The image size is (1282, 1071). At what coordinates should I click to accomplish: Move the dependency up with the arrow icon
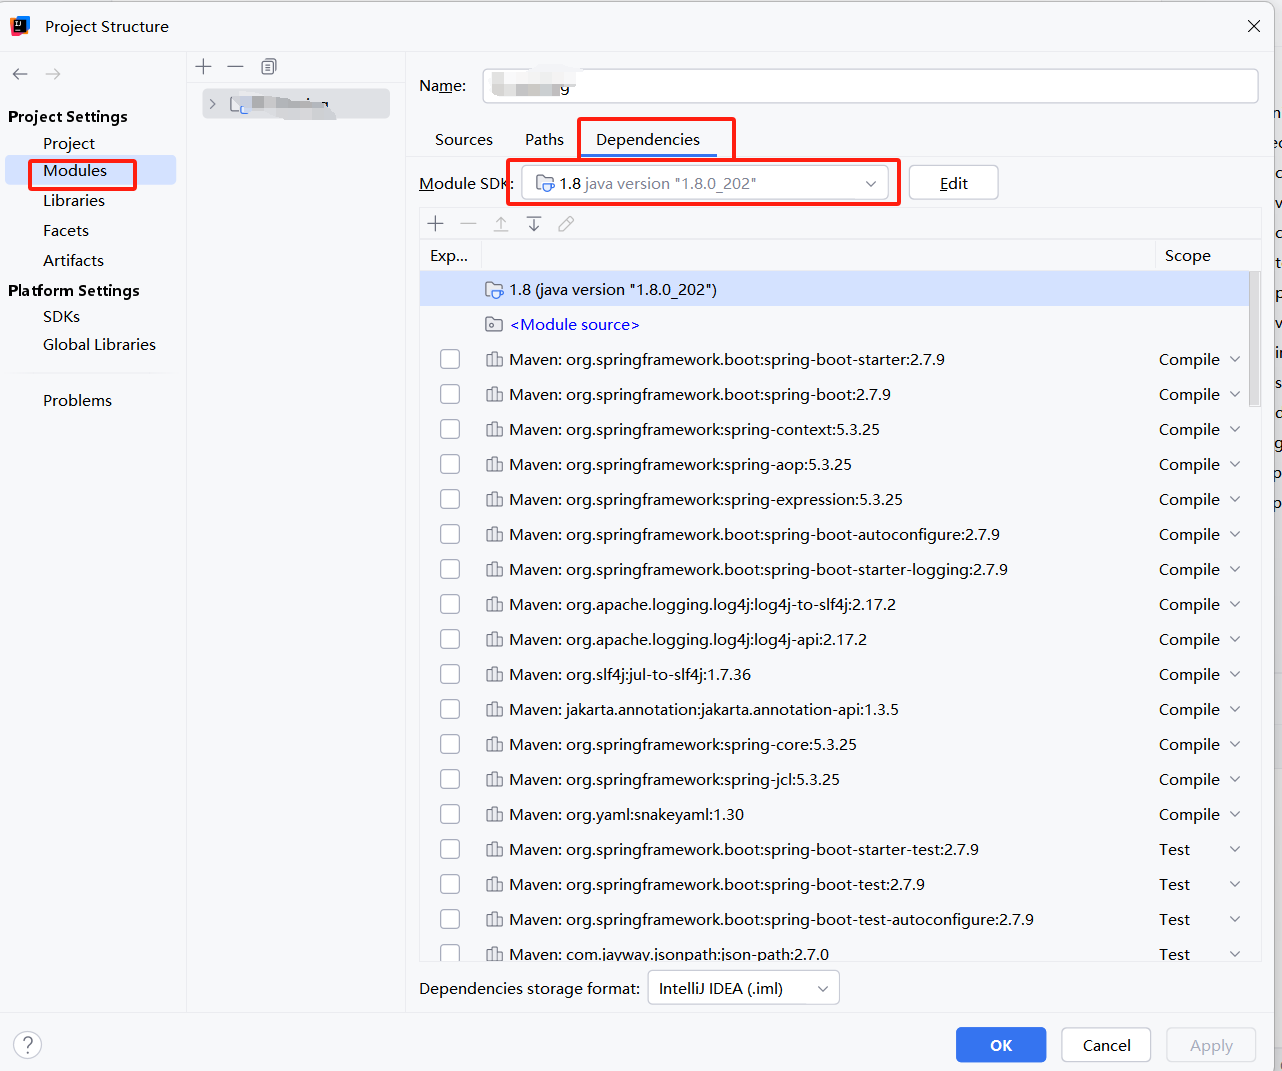pyautogui.click(x=501, y=223)
